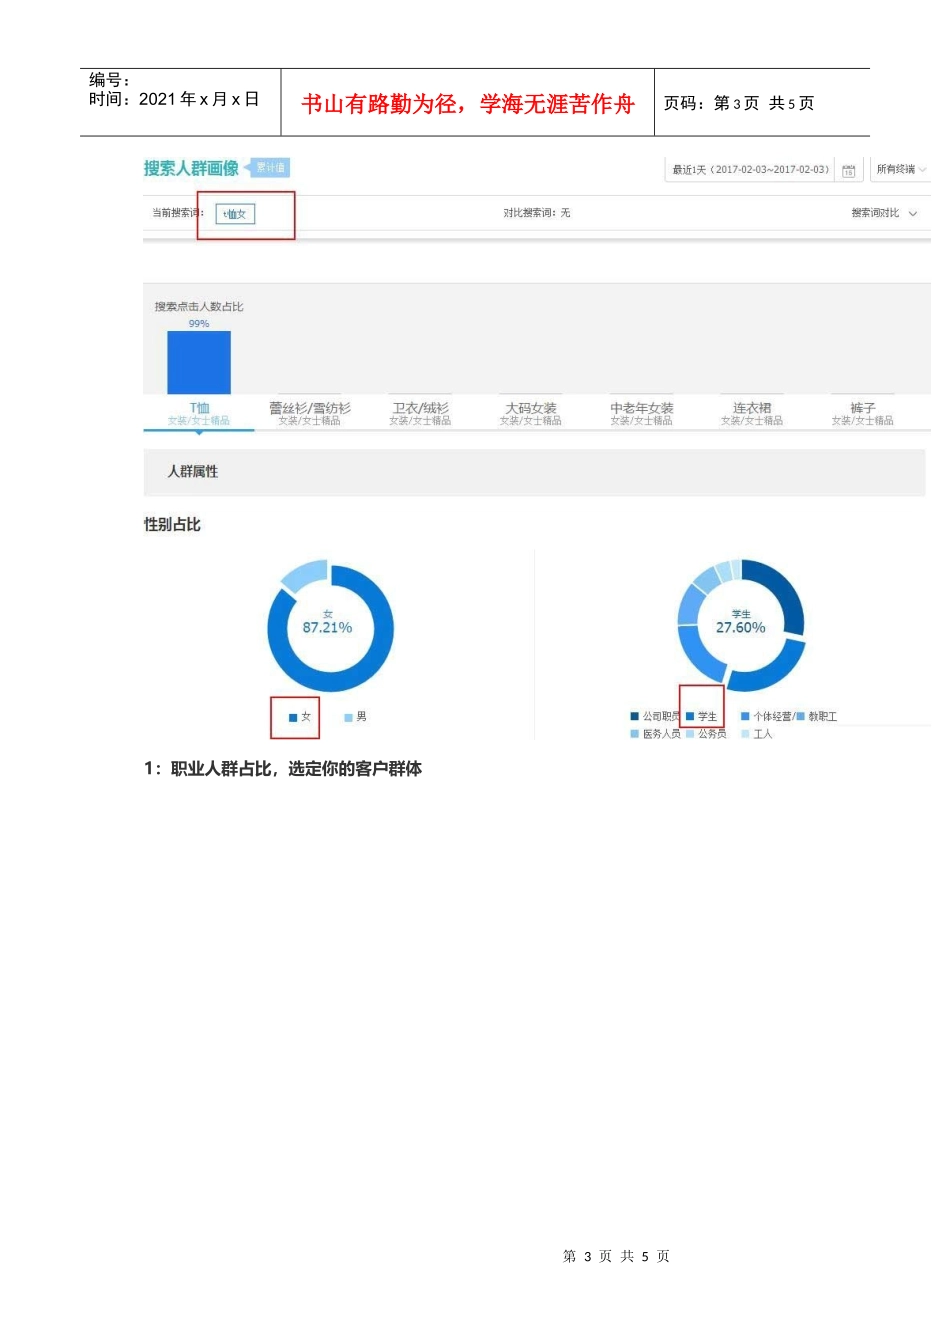Open the 所有终端 dropdown
Viewport: 950px width, 1344px height.
tap(901, 170)
